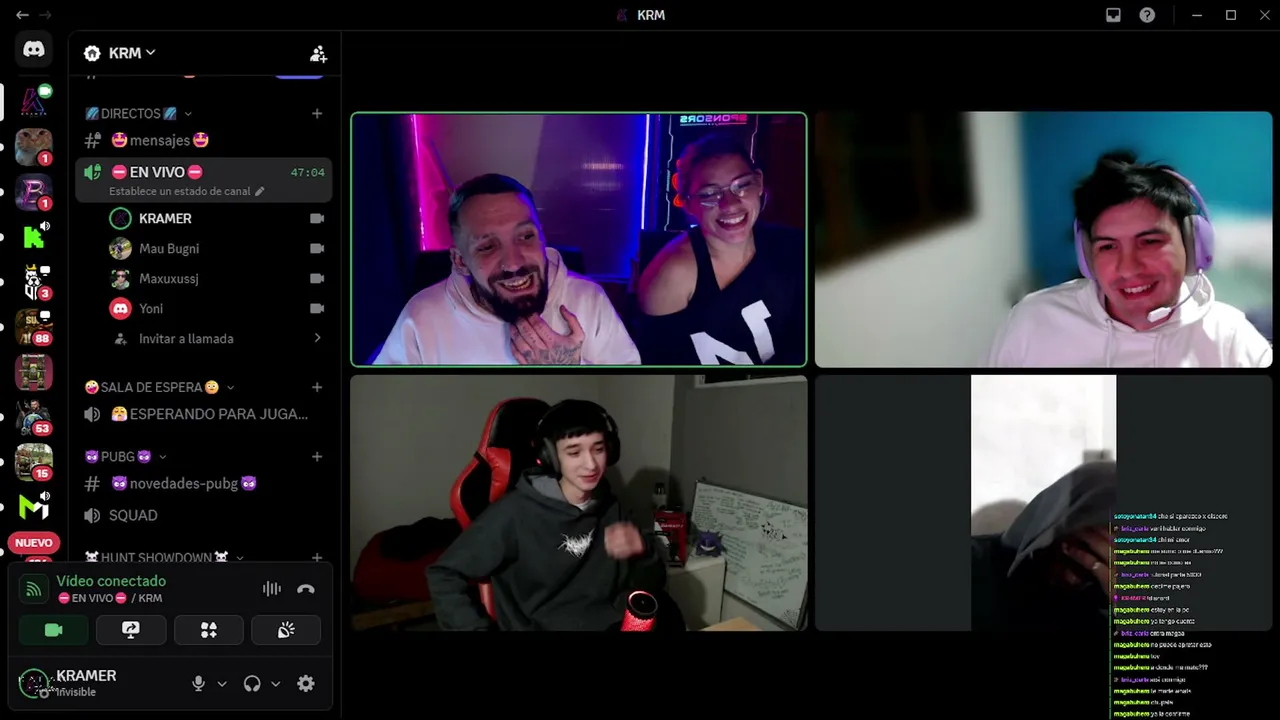Open the crowned ball server with 3 notifications
1280x720 pixels.
(34, 282)
